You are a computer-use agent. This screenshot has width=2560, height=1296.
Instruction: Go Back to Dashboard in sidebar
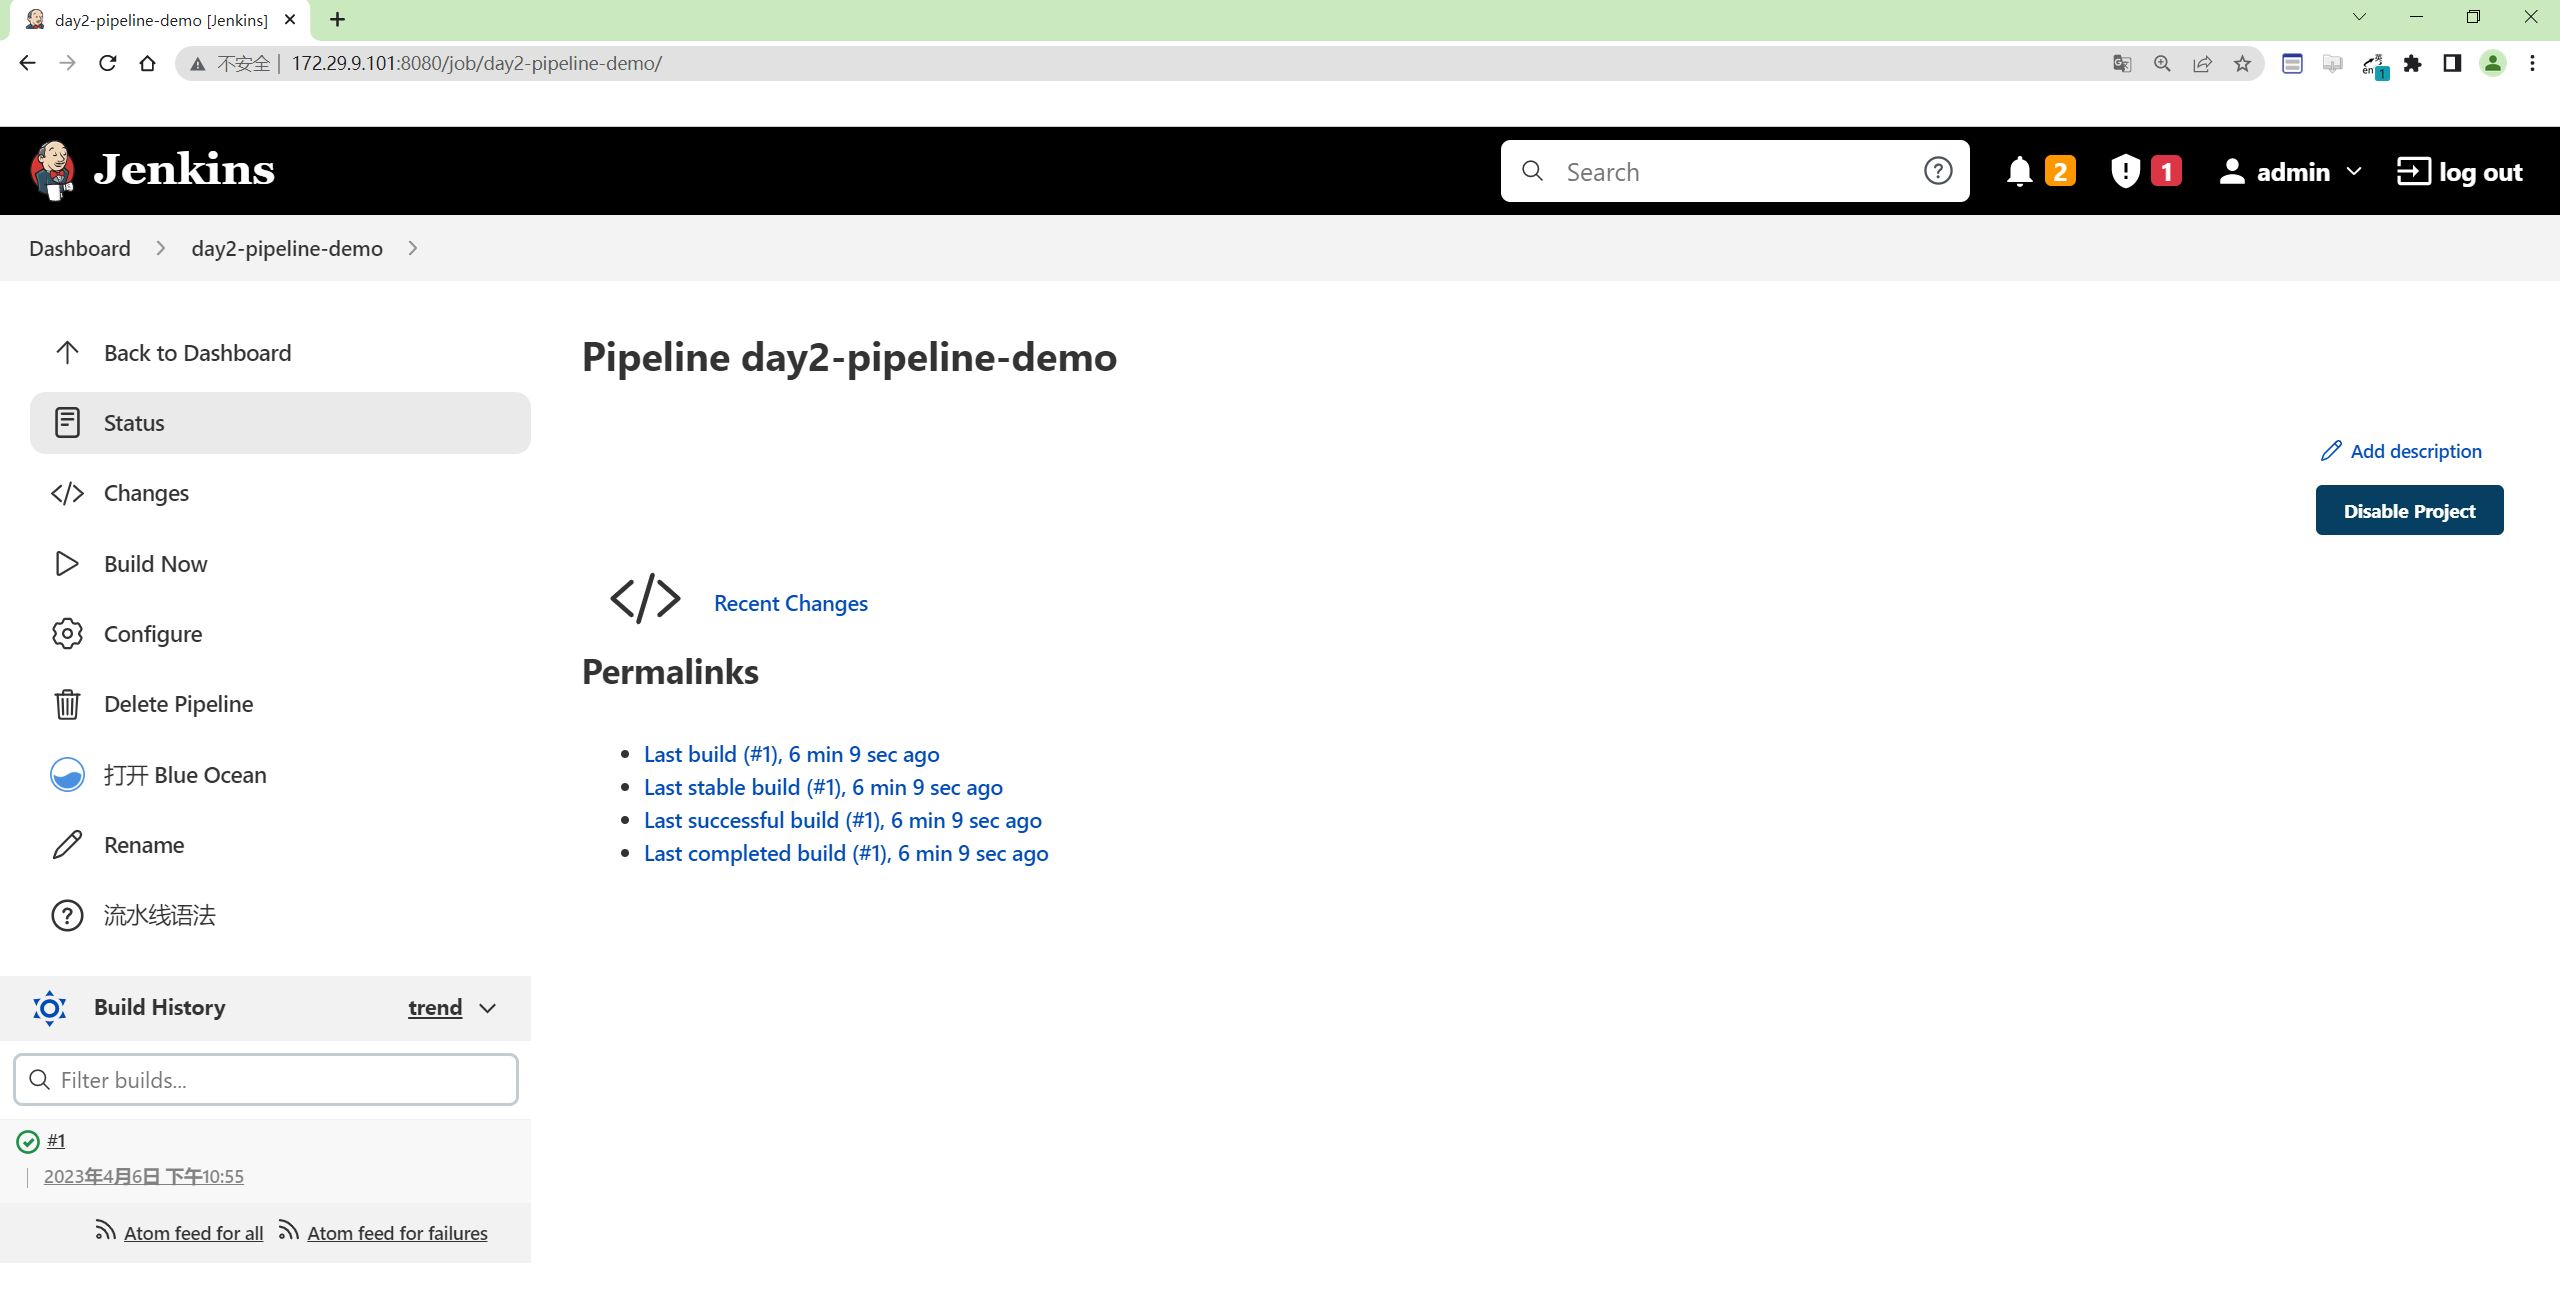[280, 353]
